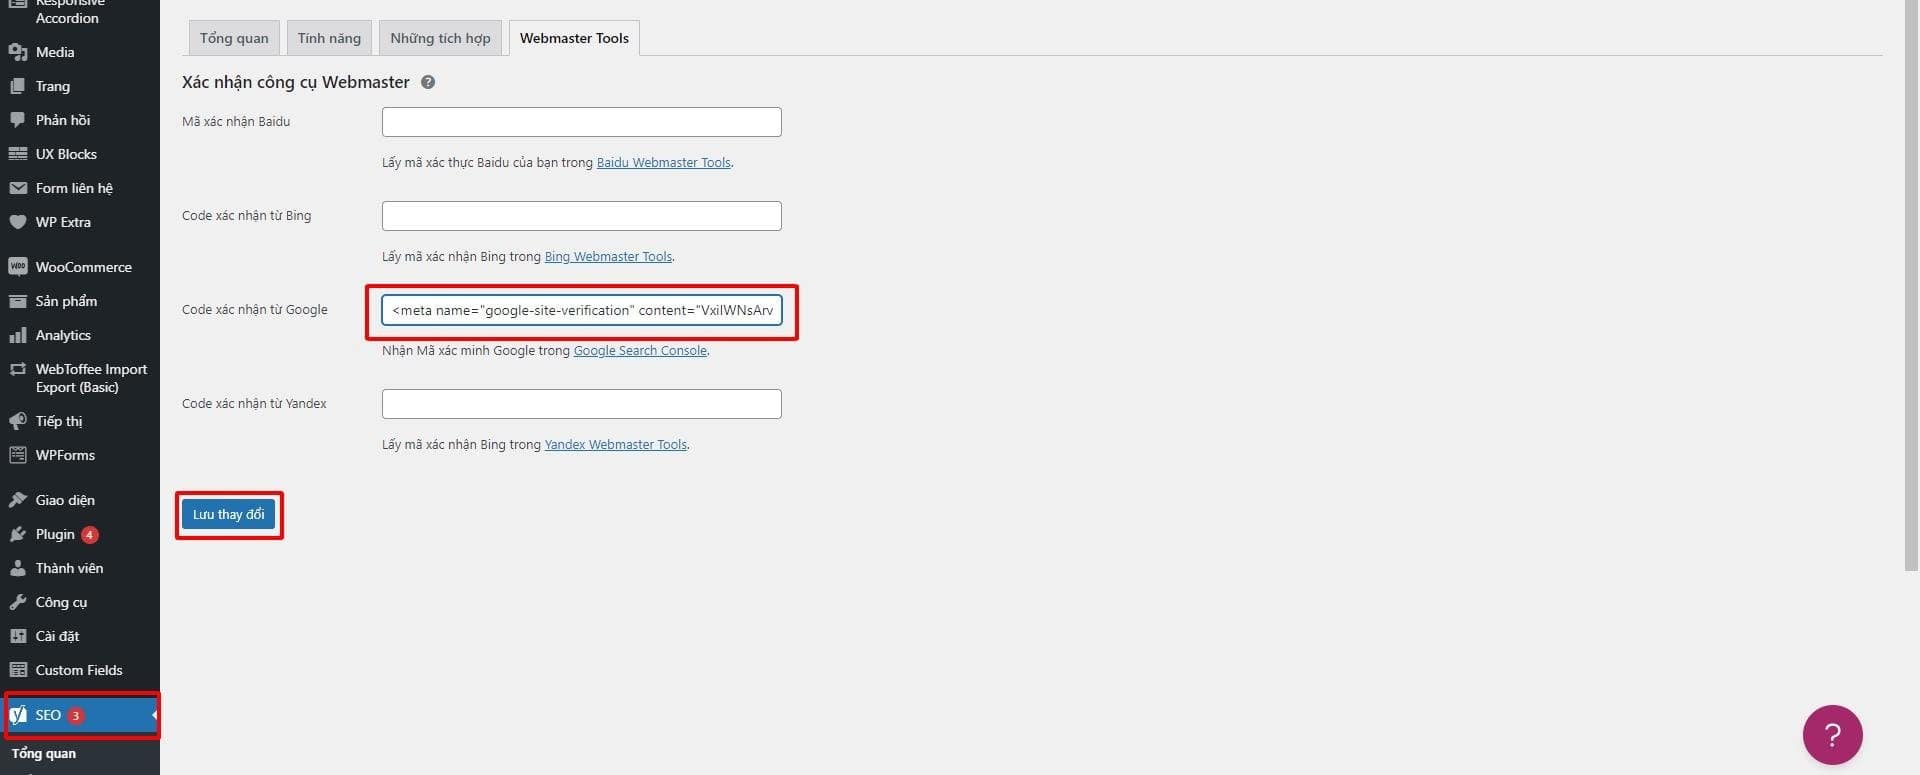
Task: Open the Yoast SEO icon in sidebar
Action: pos(18,715)
